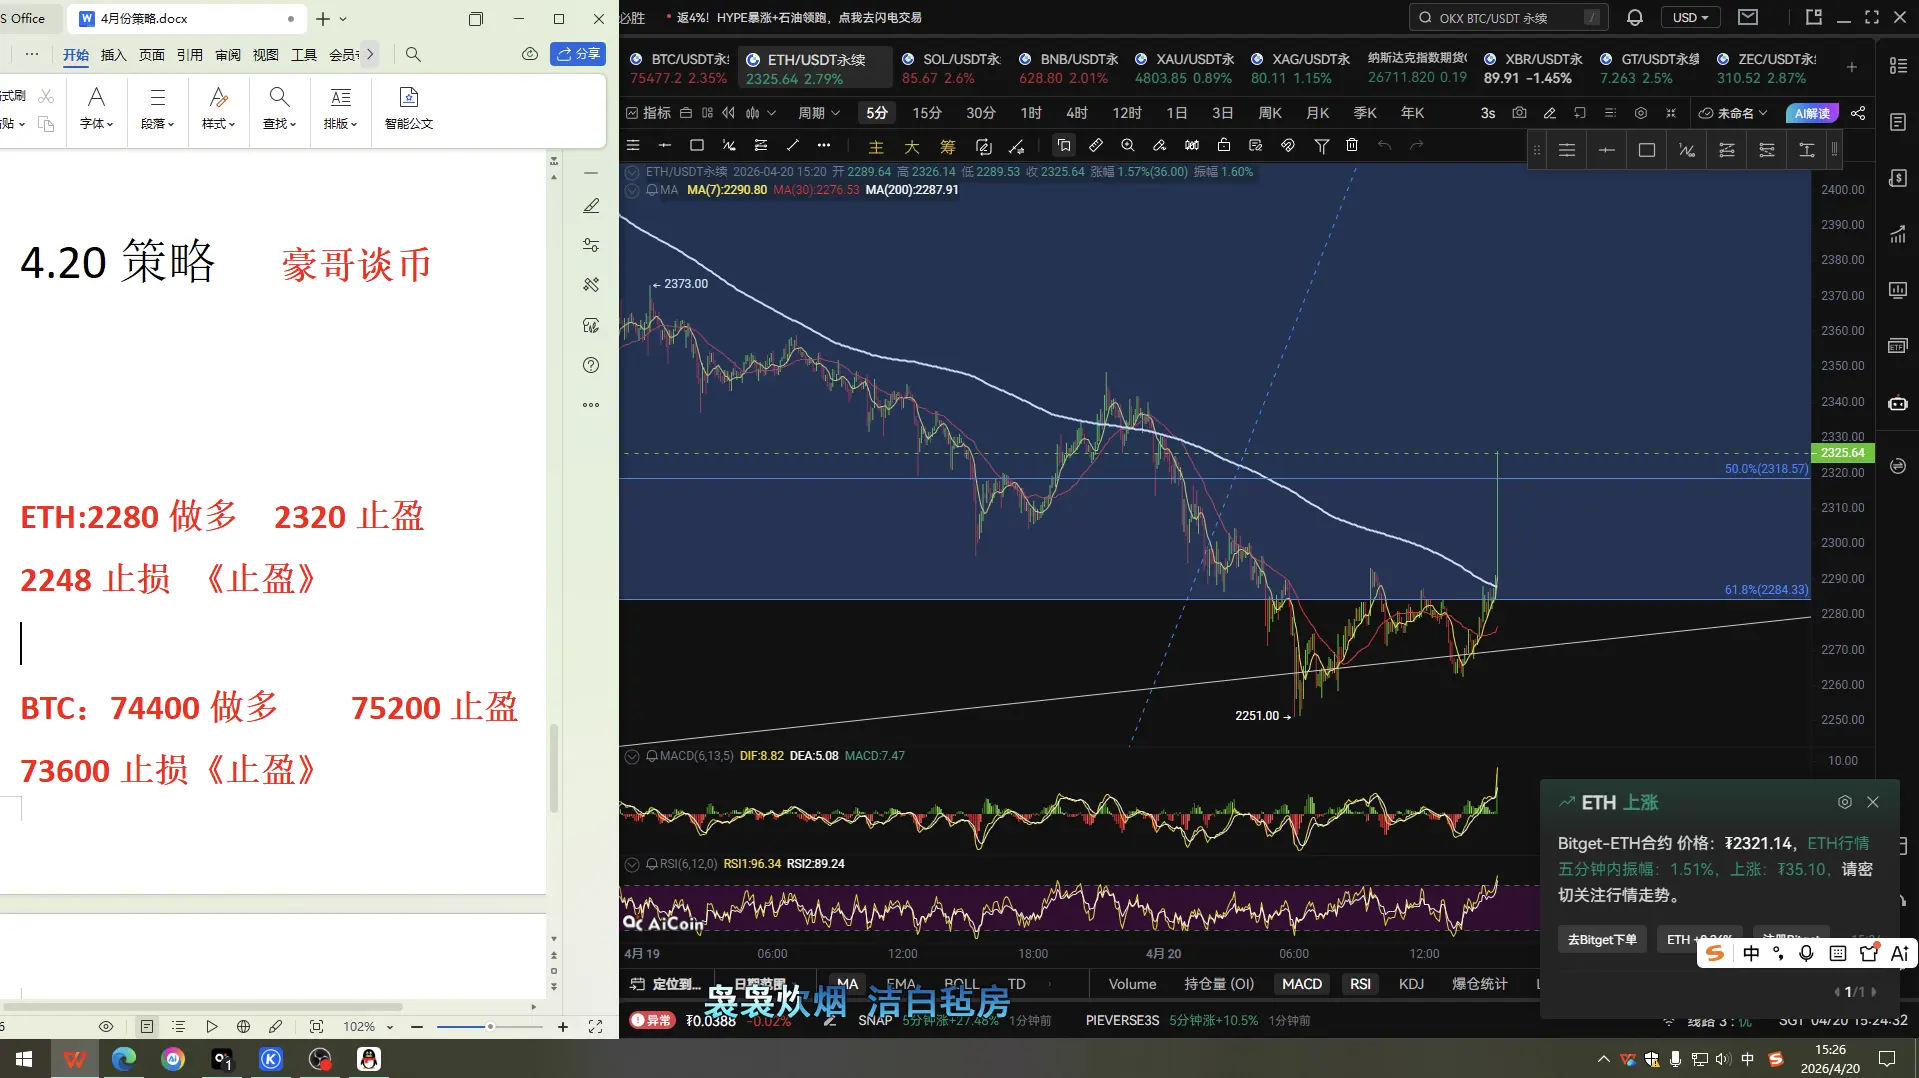The image size is (1919, 1078).
Task: Expand more ribbon tabs with the chevron
Action: (x=370, y=54)
